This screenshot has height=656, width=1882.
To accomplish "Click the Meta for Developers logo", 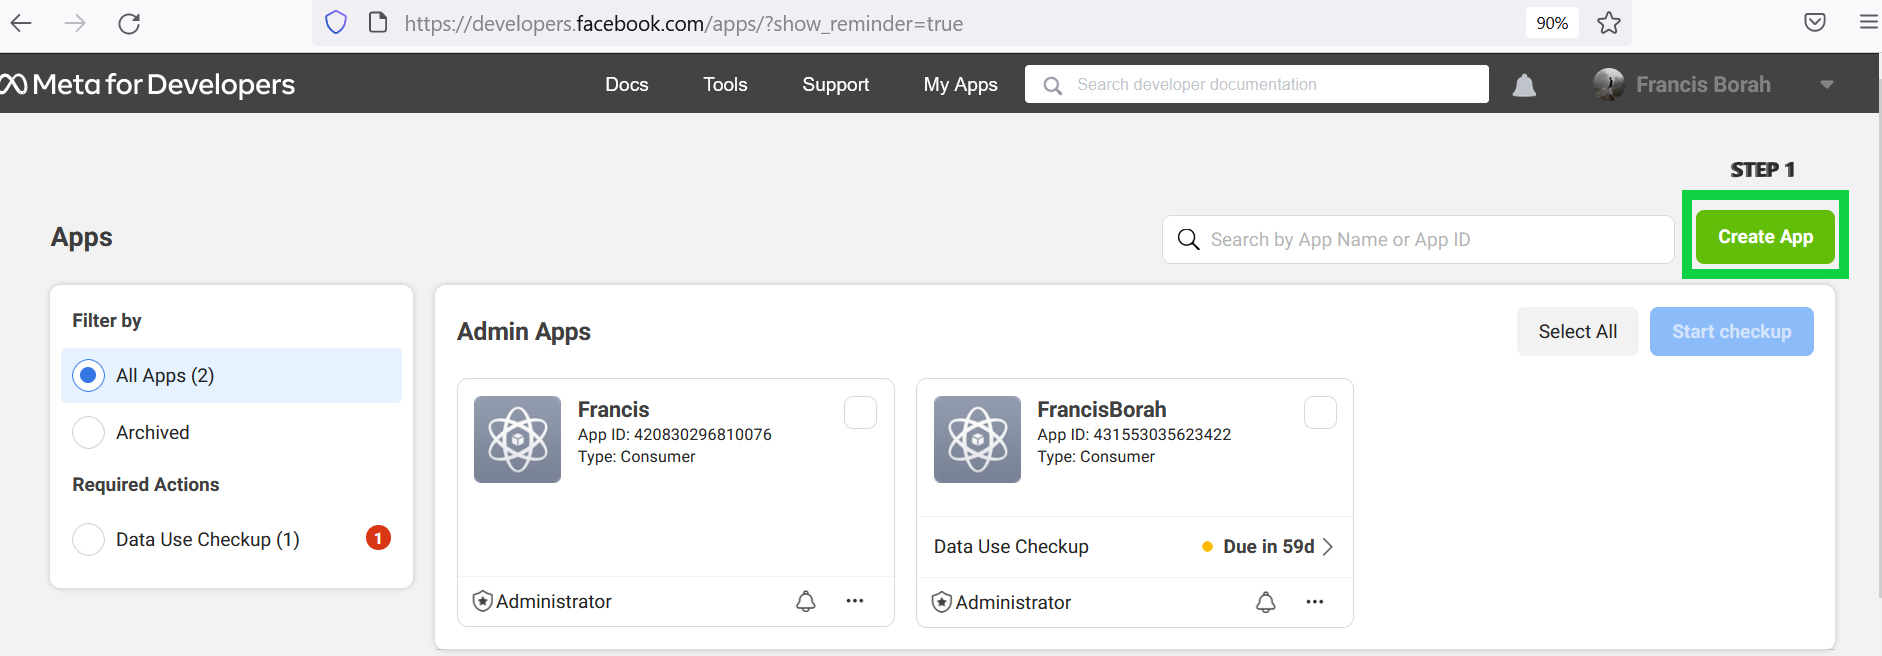I will point(148,84).
